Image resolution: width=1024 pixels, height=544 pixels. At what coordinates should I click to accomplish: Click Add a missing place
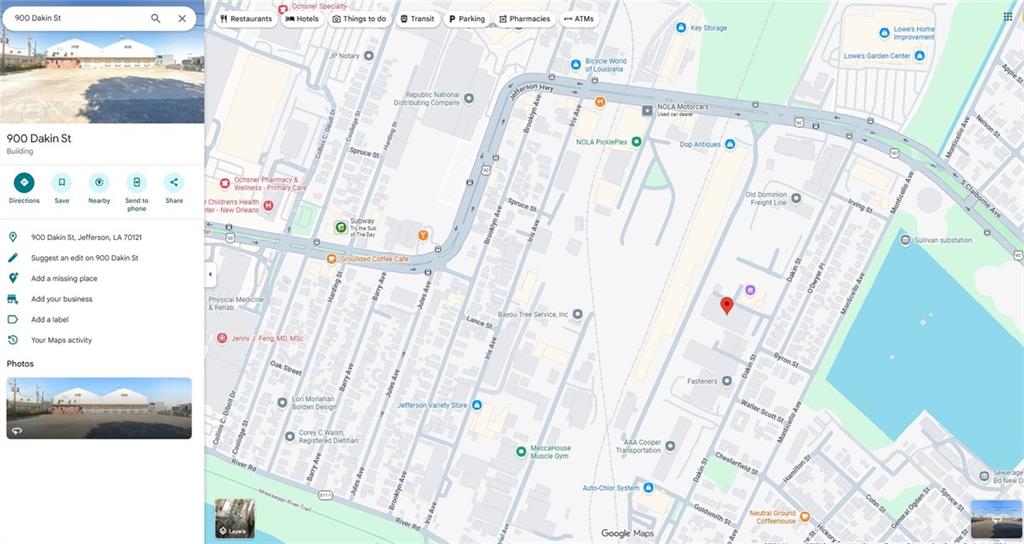(x=64, y=279)
